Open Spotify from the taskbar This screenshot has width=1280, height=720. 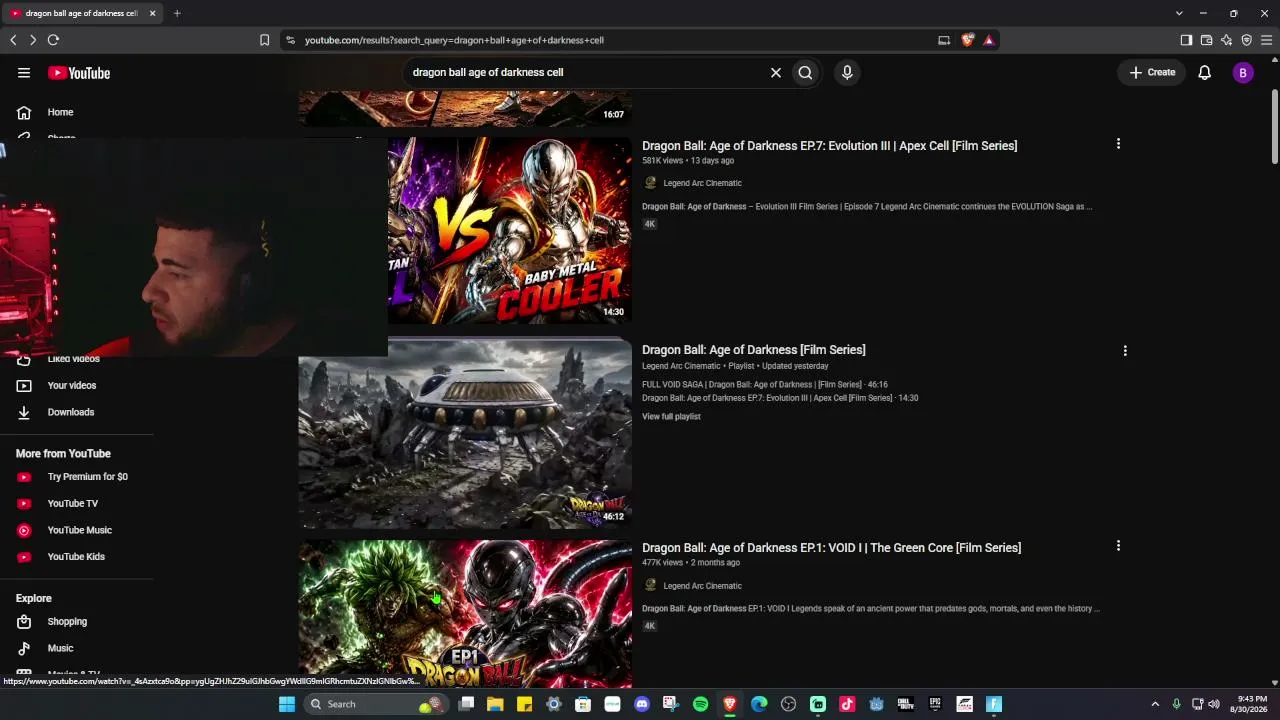700,704
